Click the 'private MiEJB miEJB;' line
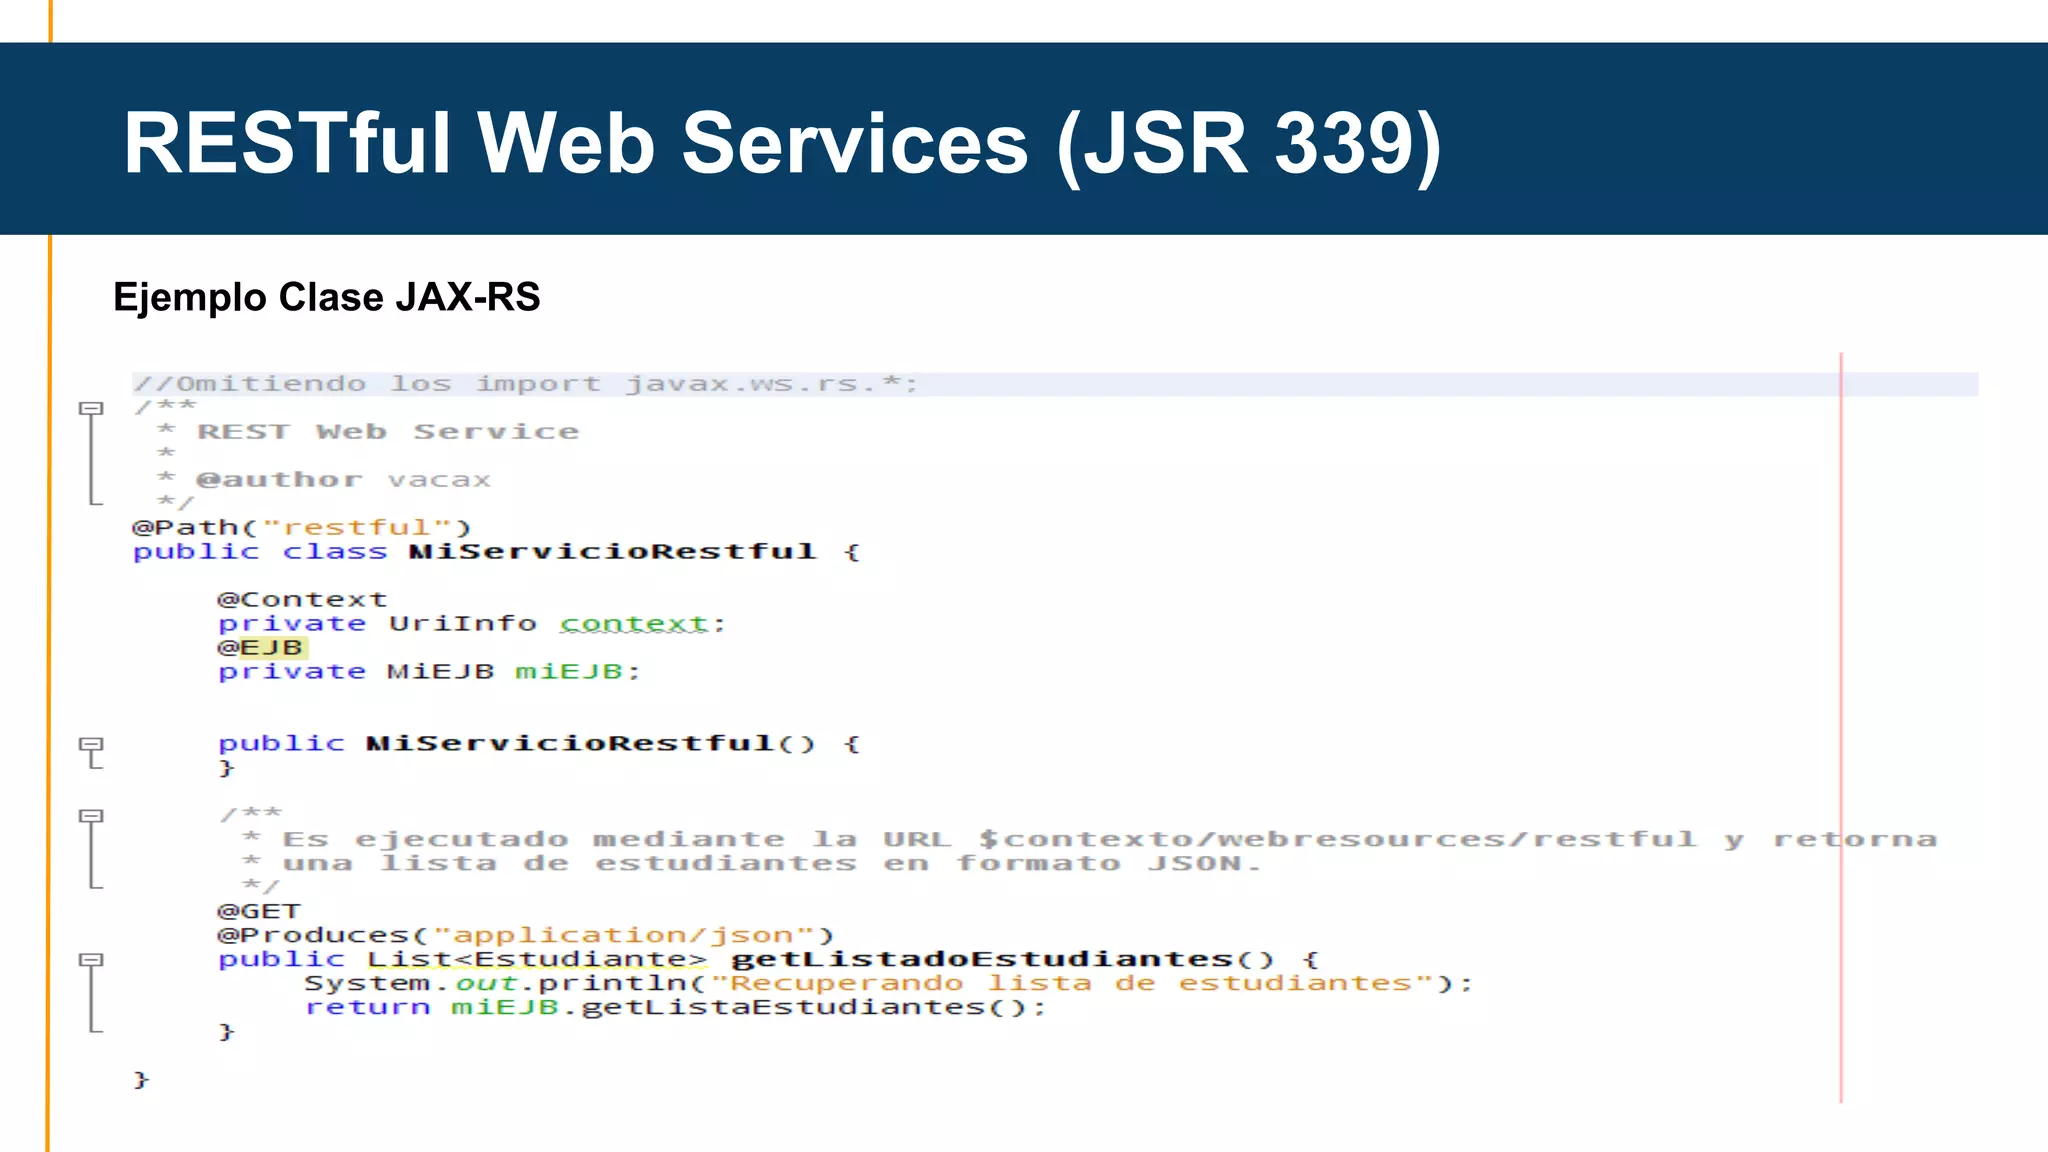 tap(429, 672)
